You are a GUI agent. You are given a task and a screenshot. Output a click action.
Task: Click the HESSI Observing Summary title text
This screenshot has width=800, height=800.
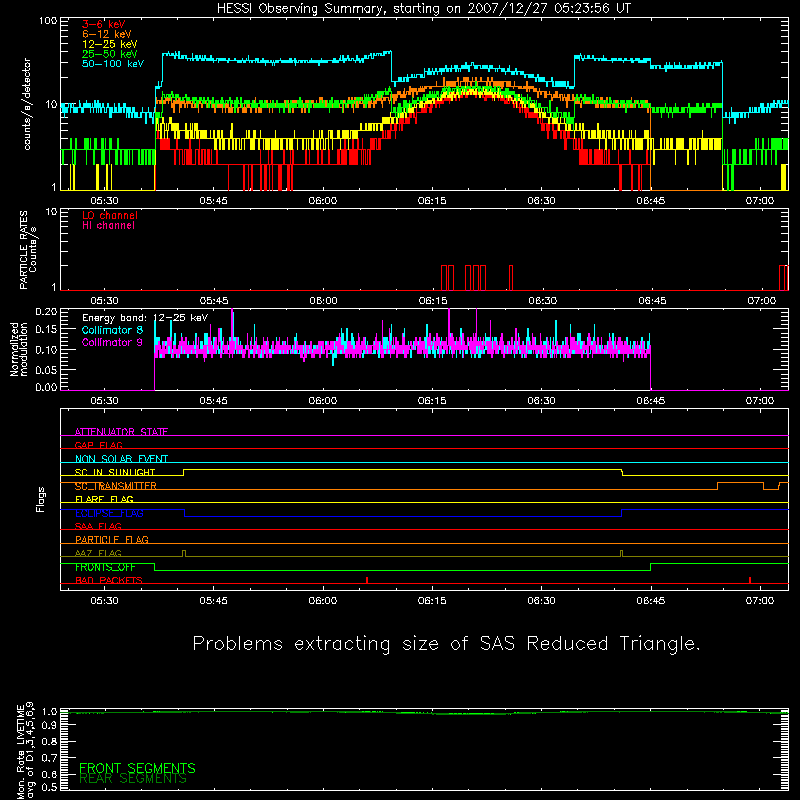pos(424,9)
